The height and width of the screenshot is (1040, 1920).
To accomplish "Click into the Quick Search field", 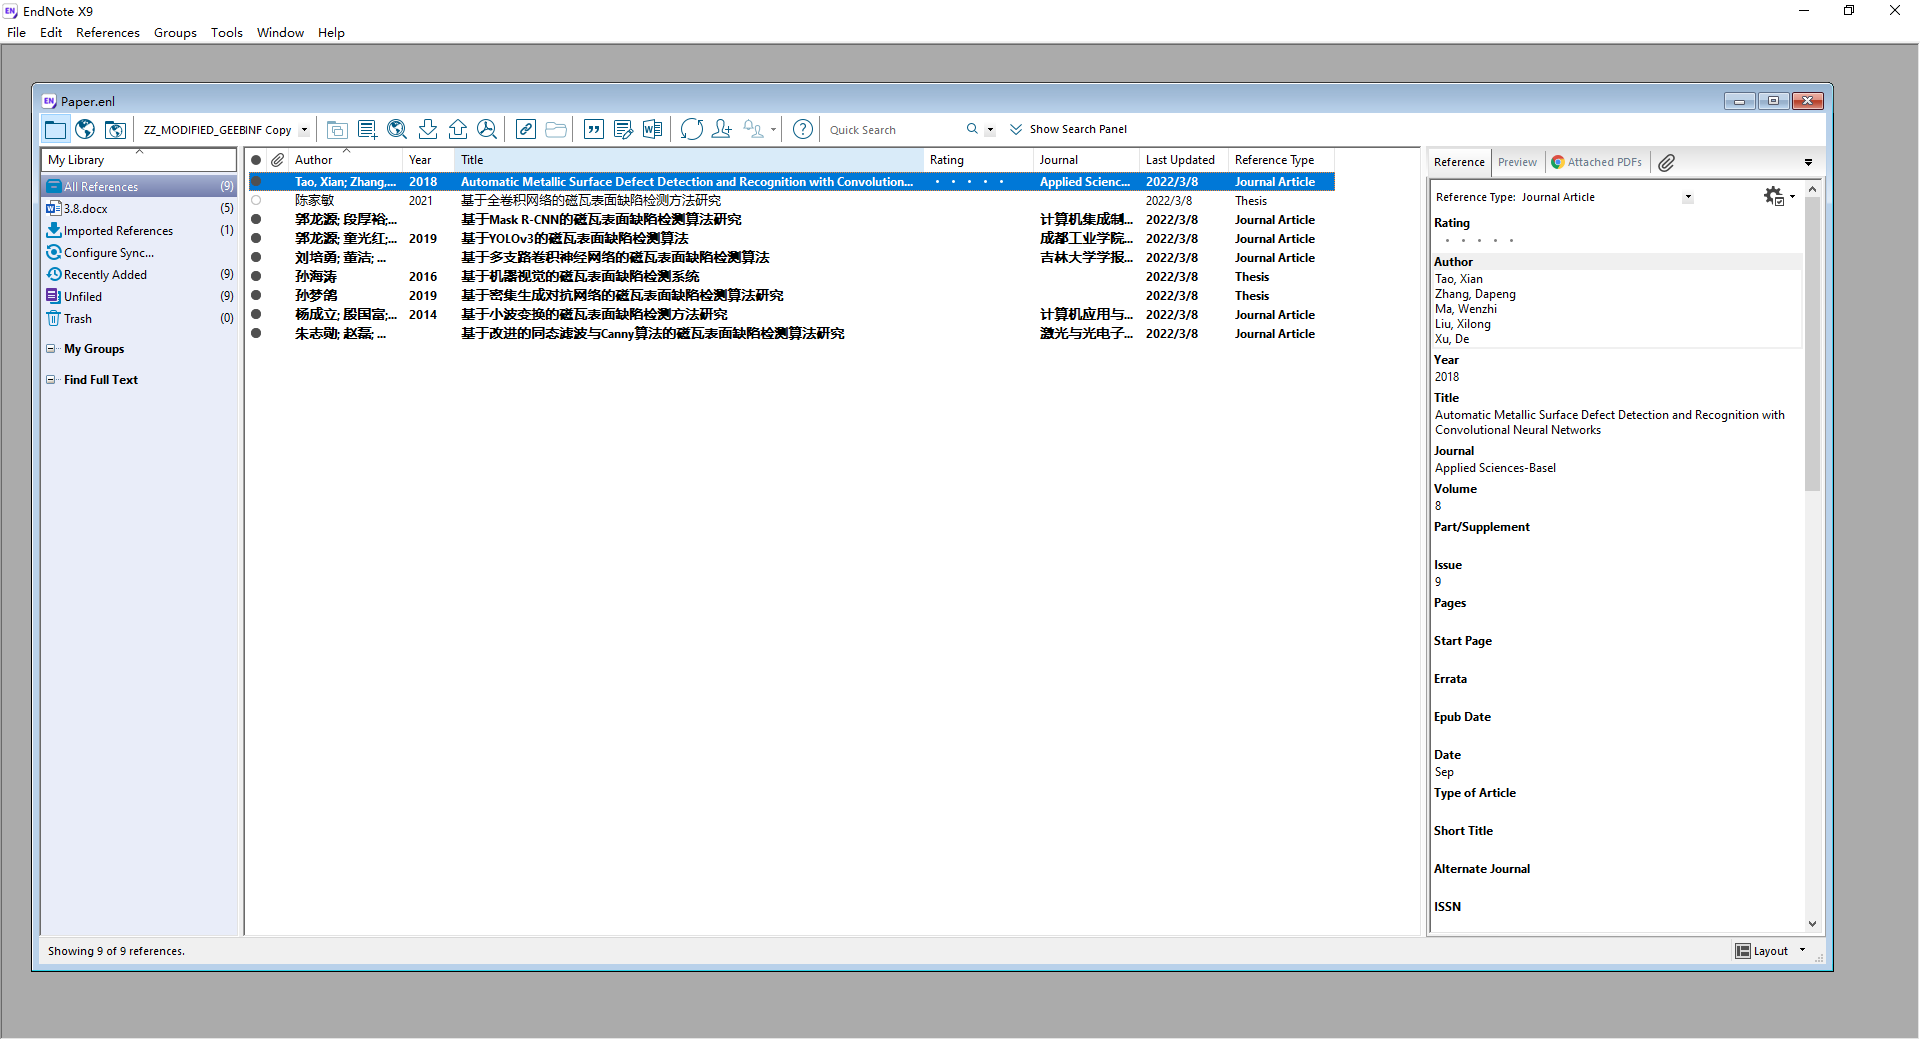I will click(x=893, y=130).
